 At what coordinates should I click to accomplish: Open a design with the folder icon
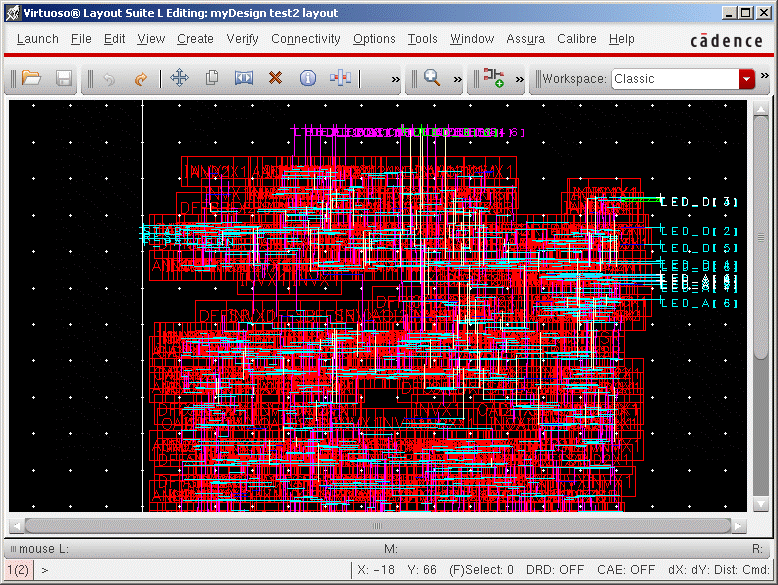click(31, 78)
